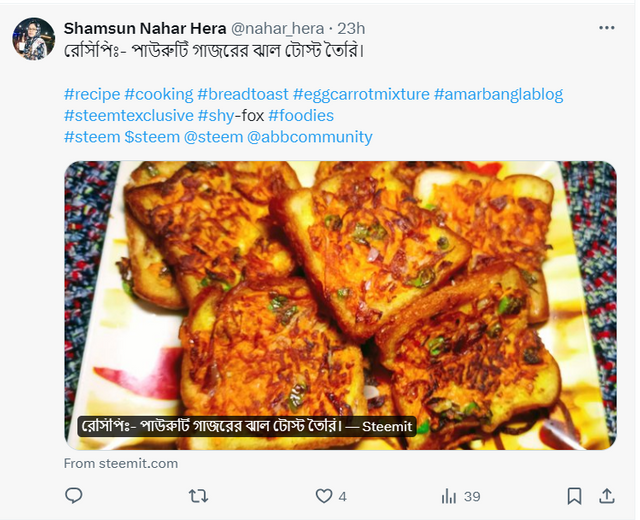The height and width of the screenshot is (520, 640).
Task: Go to the @abbcommunity mention
Action: click(x=309, y=137)
